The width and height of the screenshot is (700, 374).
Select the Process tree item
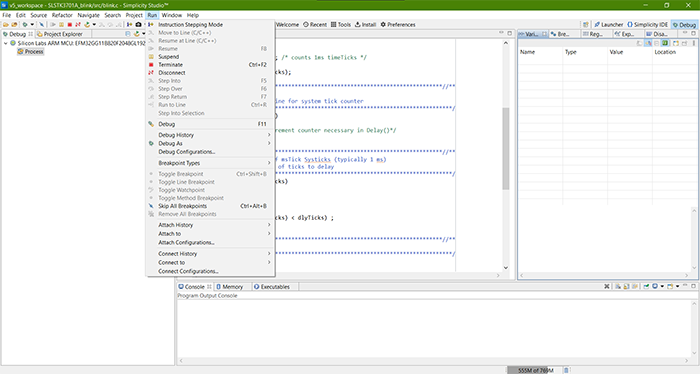[30, 52]
